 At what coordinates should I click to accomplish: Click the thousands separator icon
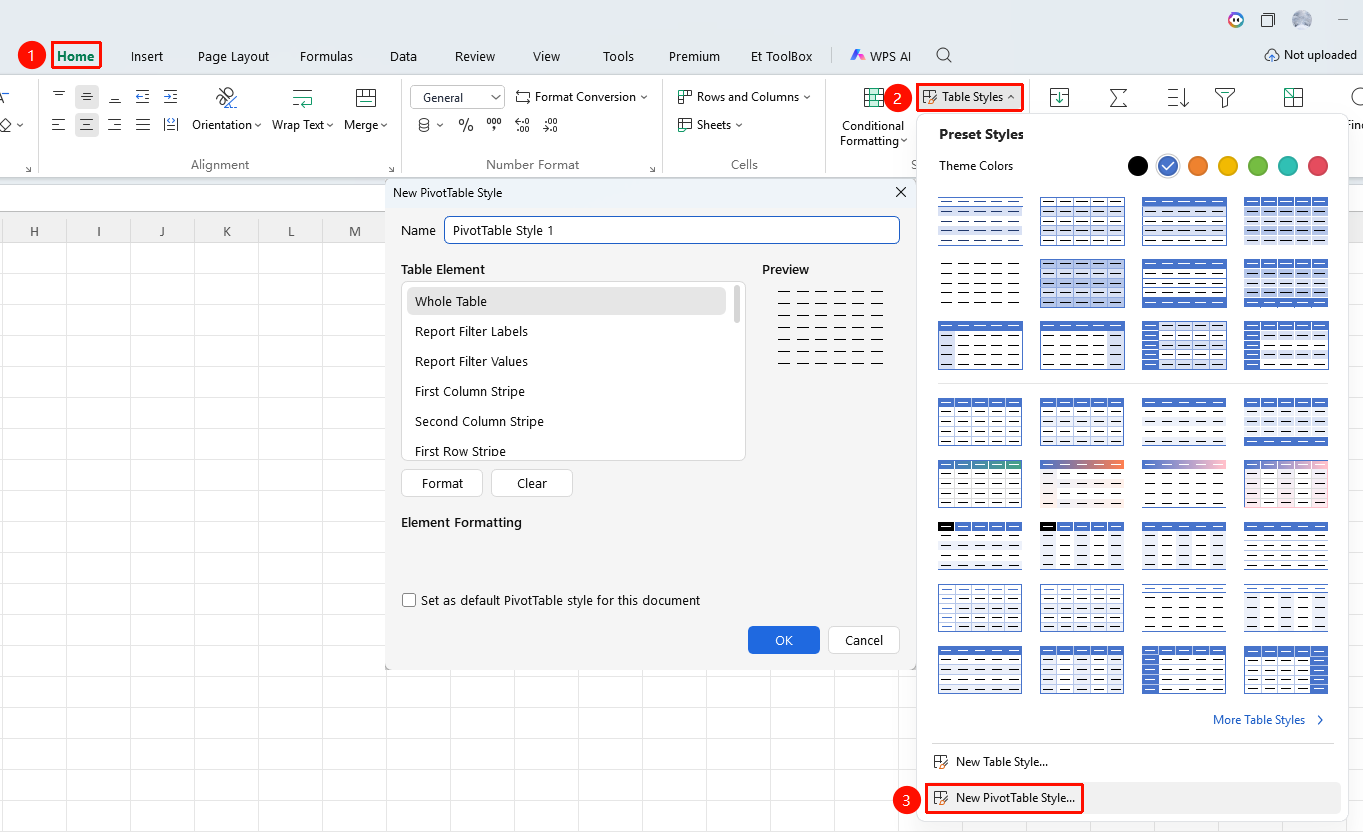coord(494,125)
